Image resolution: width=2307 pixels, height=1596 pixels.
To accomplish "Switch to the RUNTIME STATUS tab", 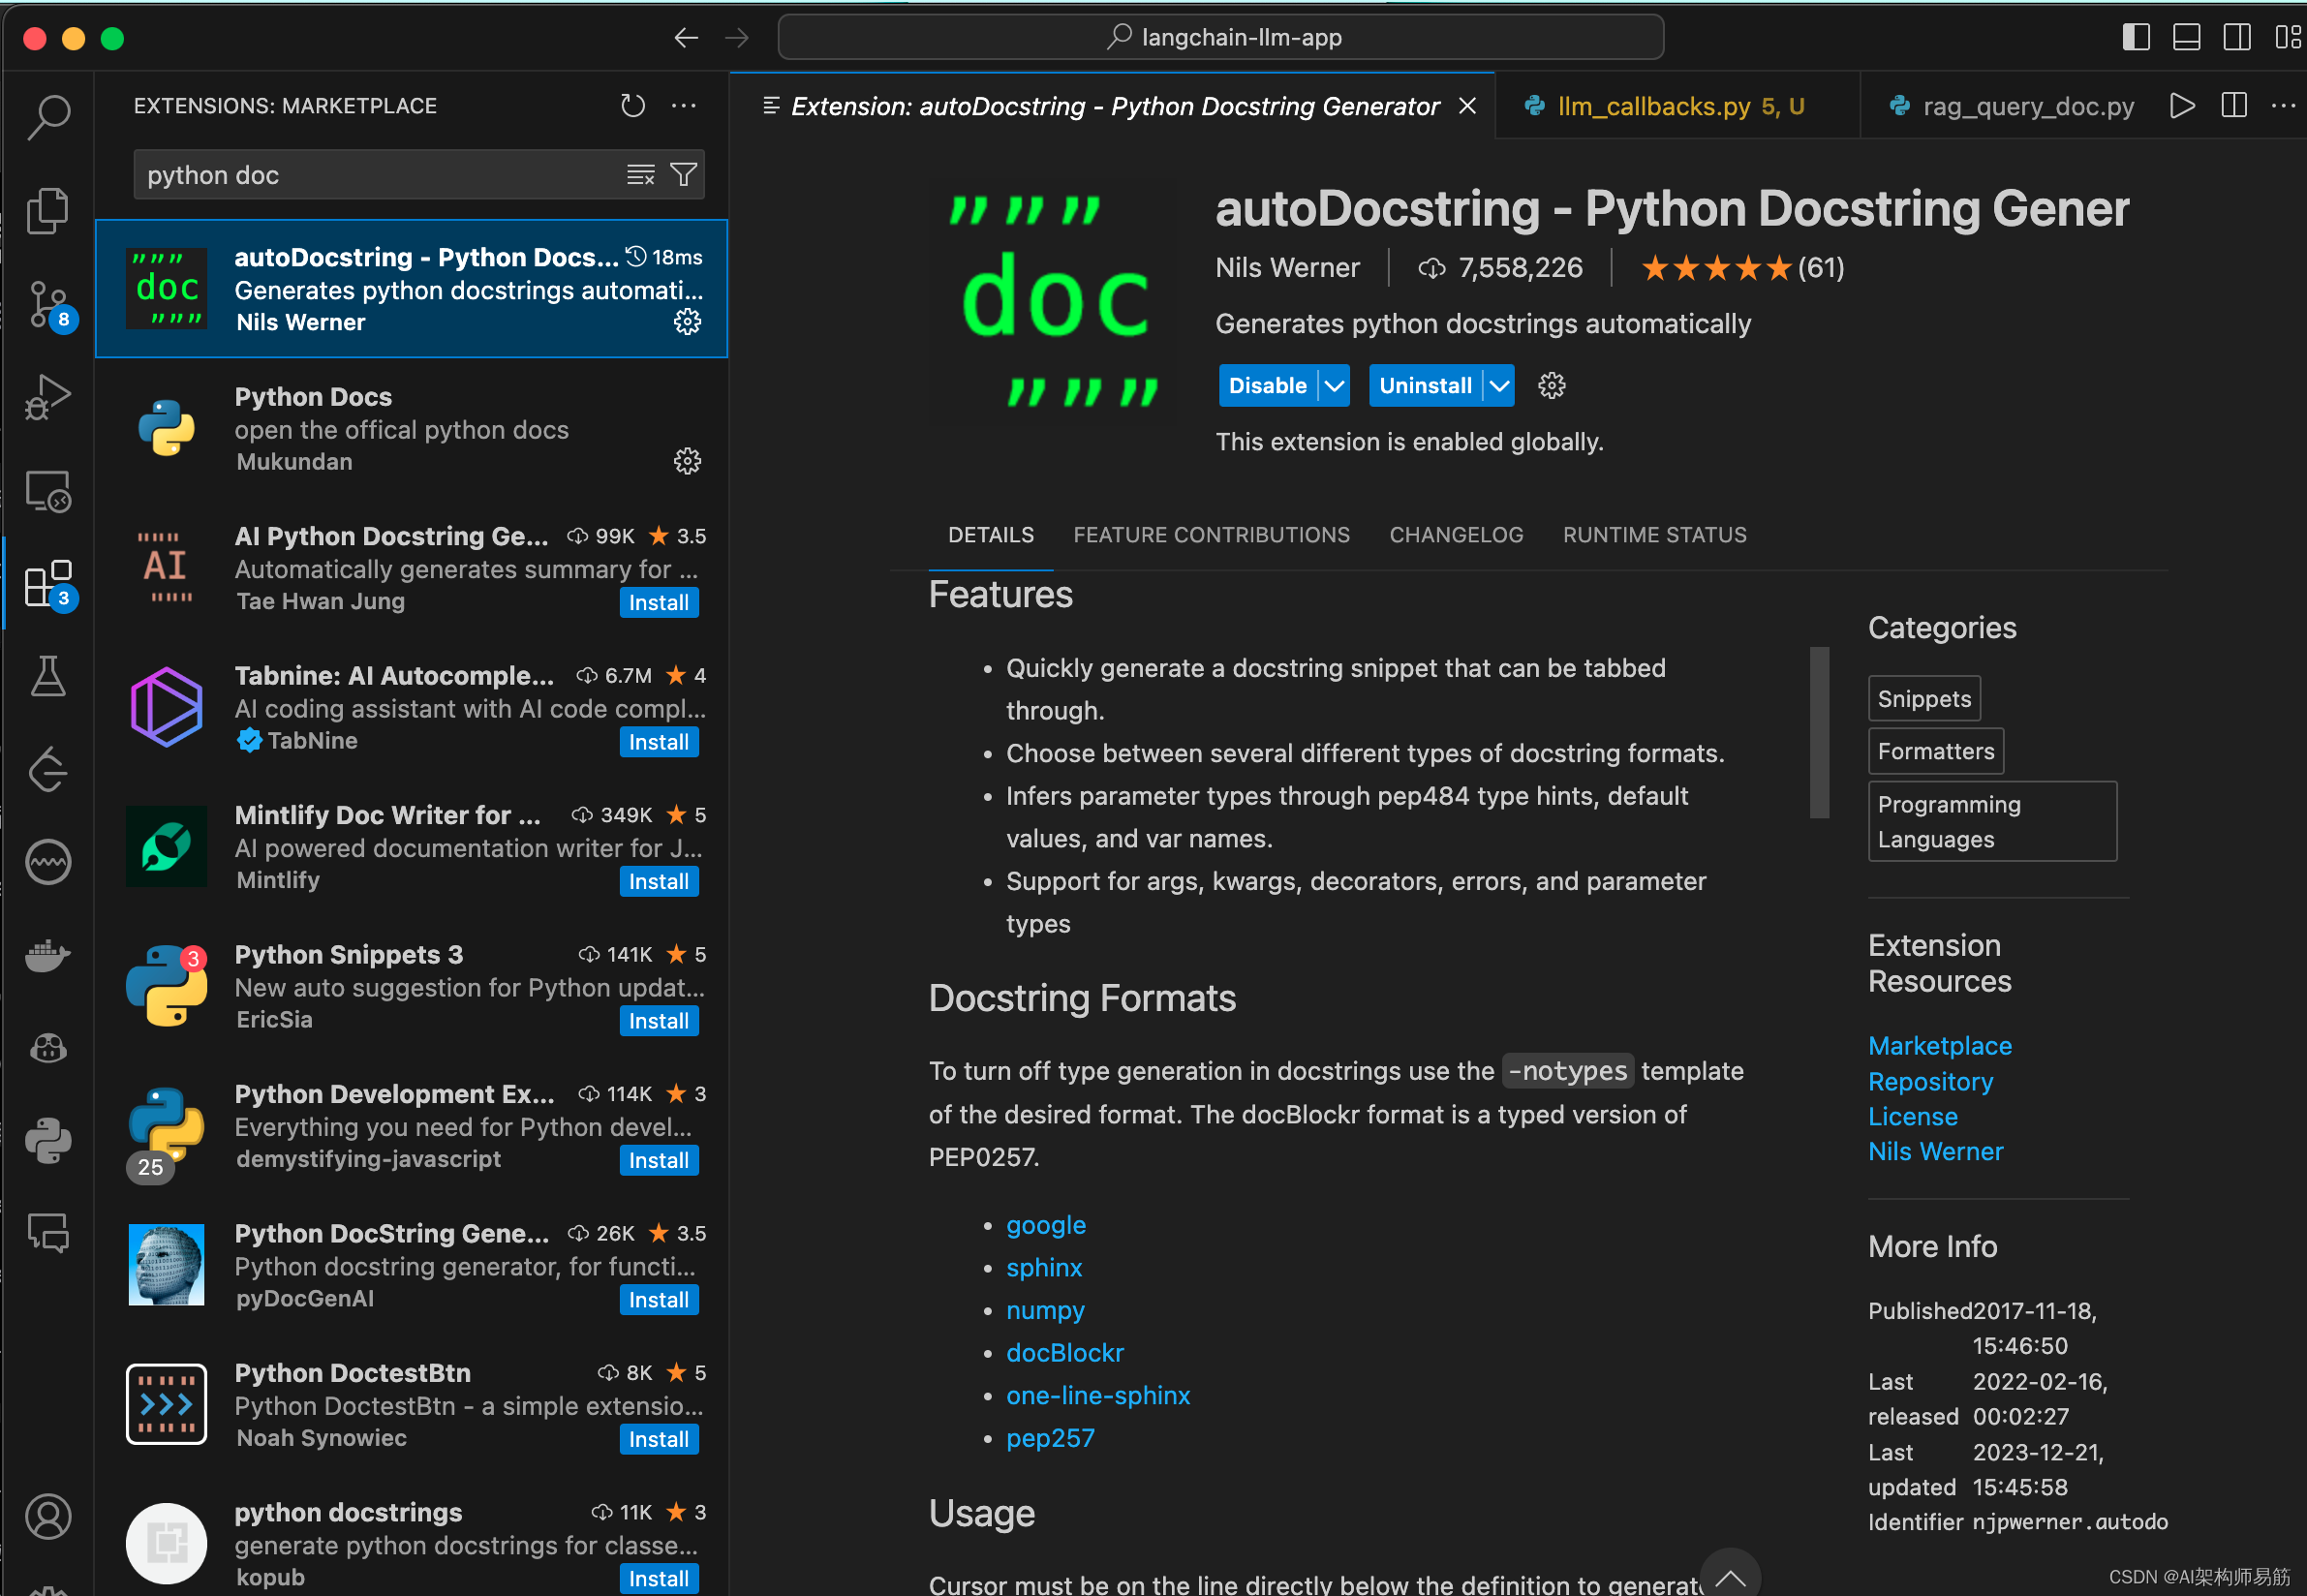I will (1655, 535).
